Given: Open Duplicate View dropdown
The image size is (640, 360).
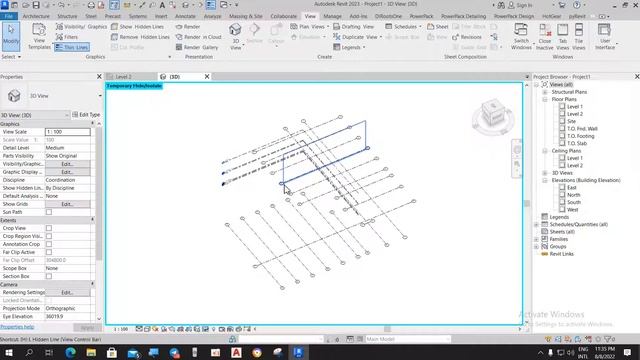Looking at the screenshot, I should tap(358, 37).
